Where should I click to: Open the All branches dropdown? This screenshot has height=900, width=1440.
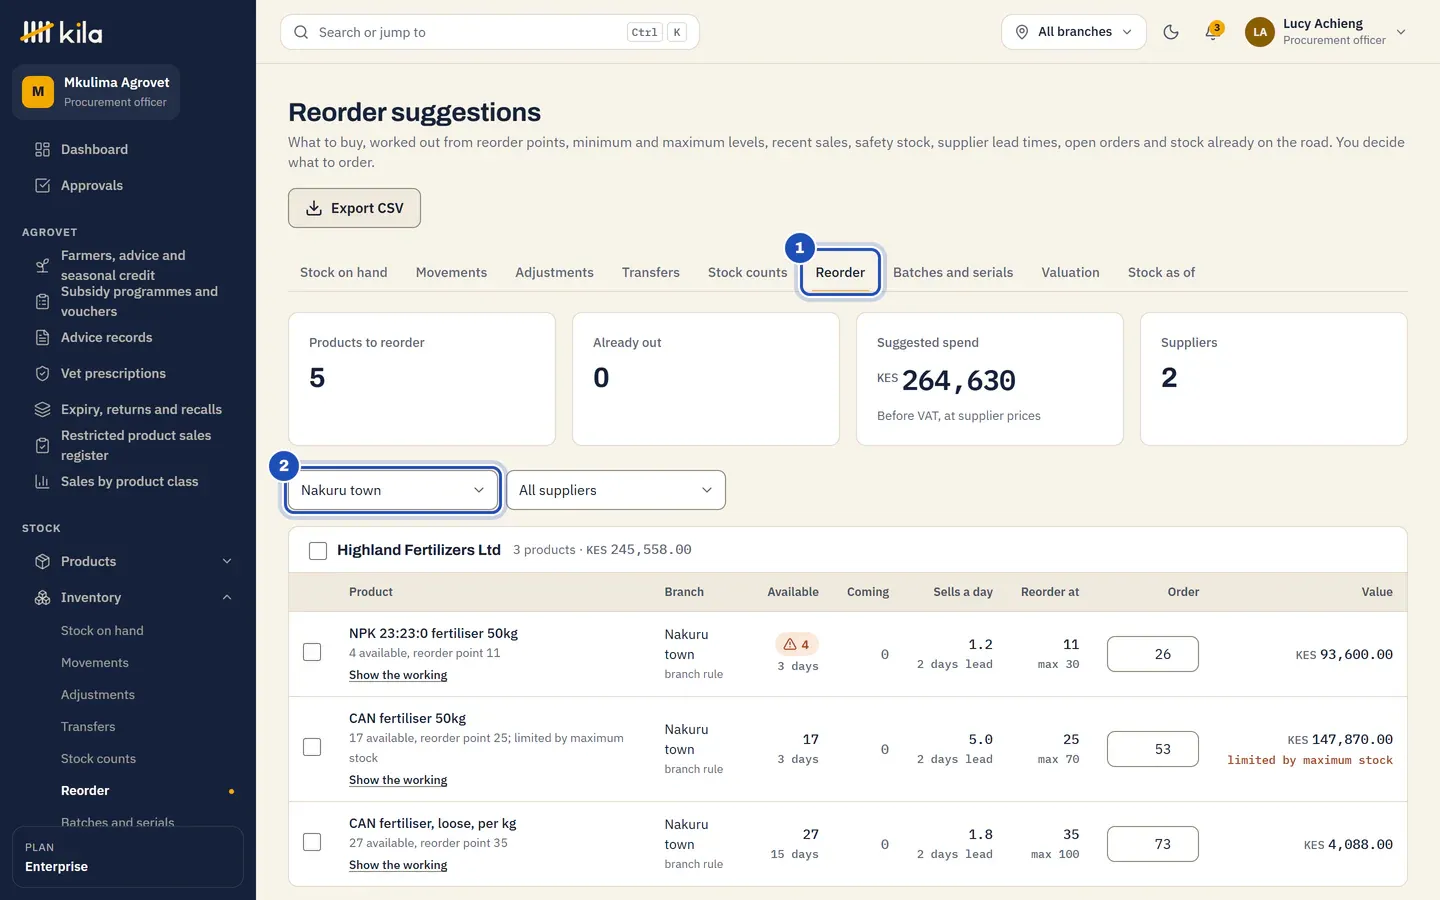tap(1074, 32)
